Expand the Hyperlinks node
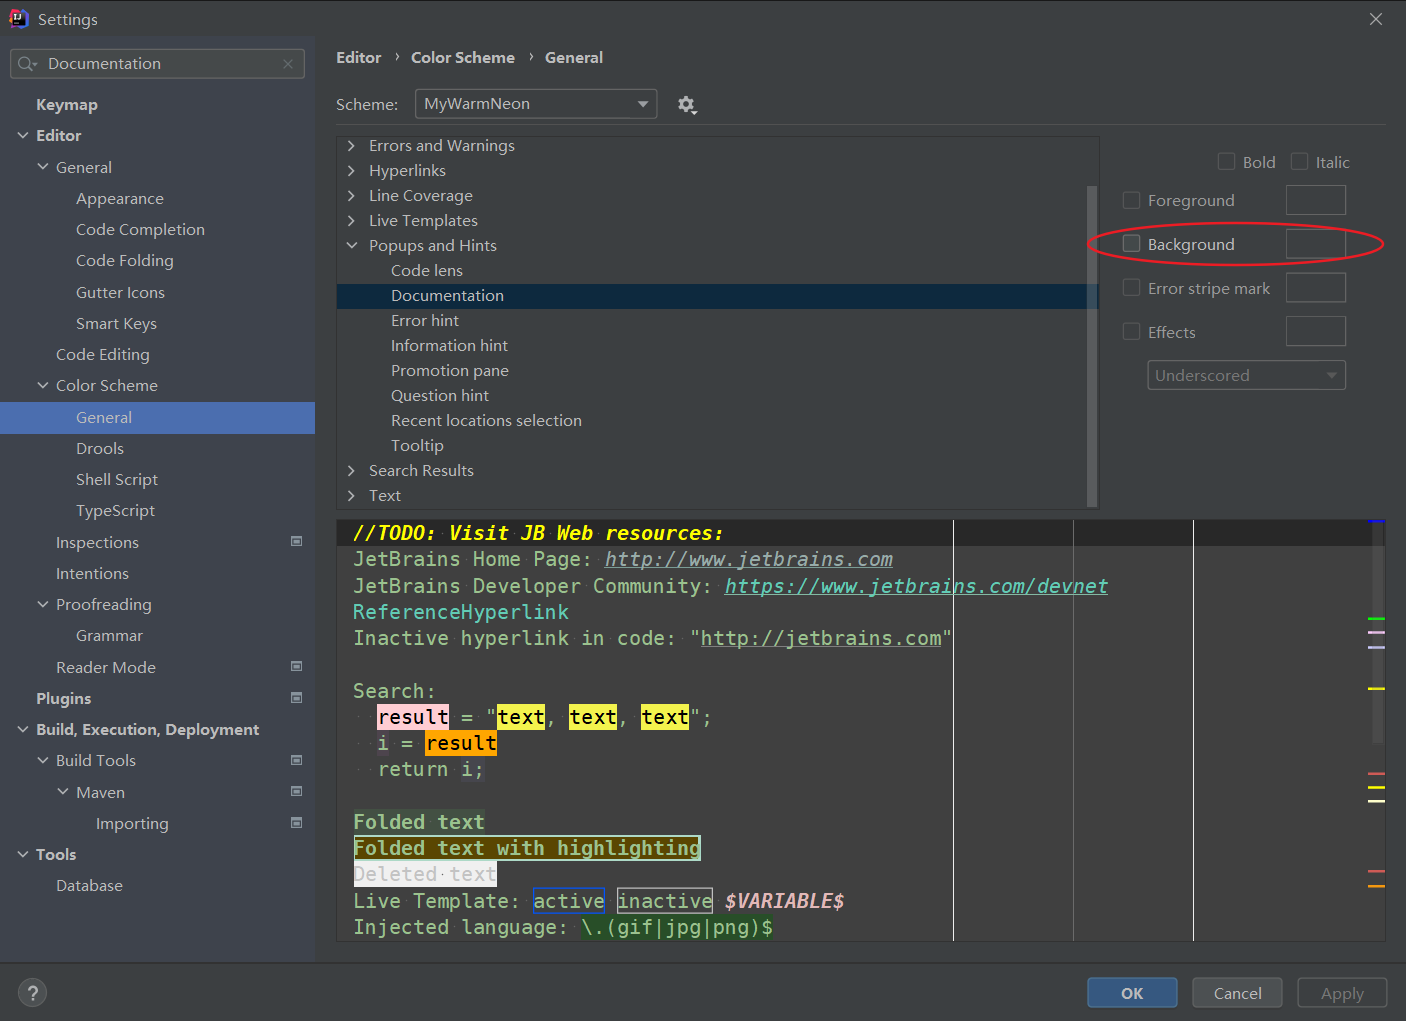Viewport: 1406px width, 1021px height. tap(351, 171)
